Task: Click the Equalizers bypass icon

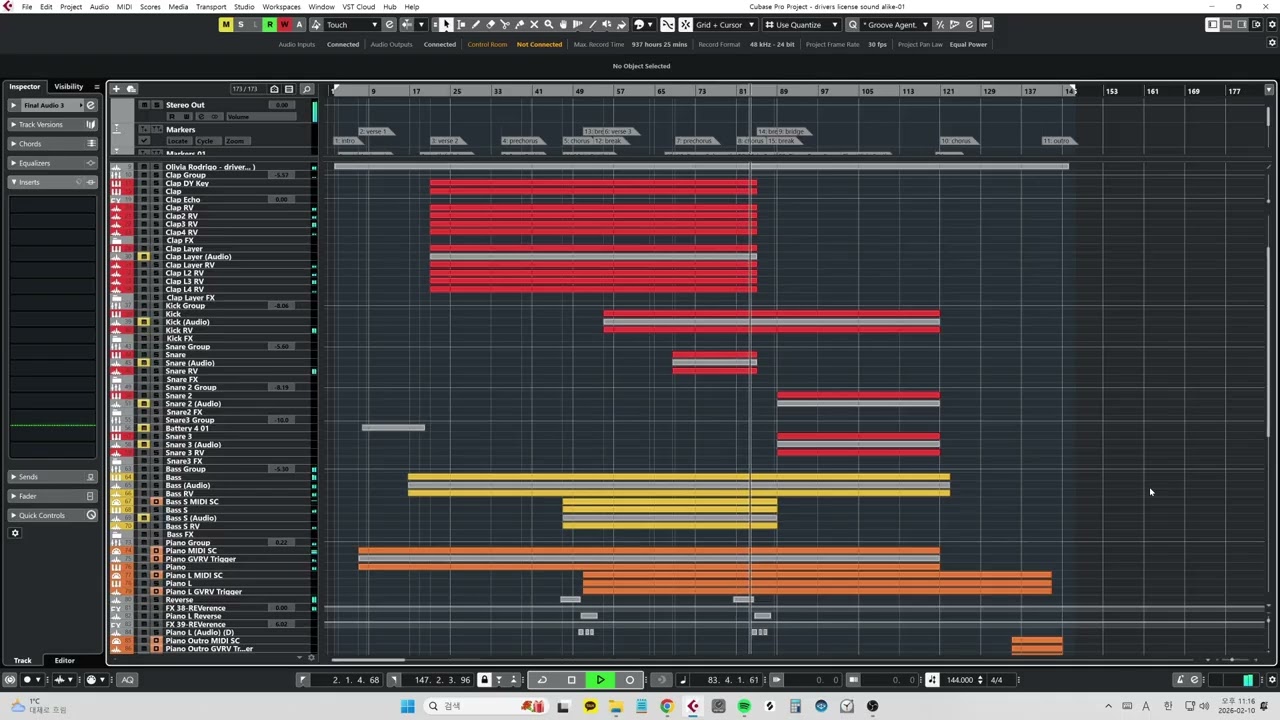Action: (x=91, y=163)
